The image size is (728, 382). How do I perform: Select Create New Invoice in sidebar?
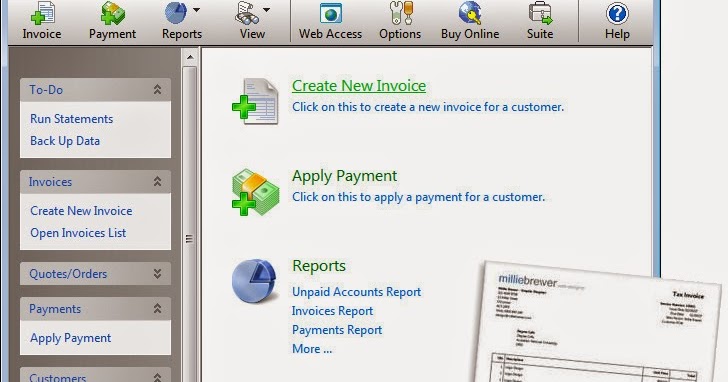tap(81, 211)
